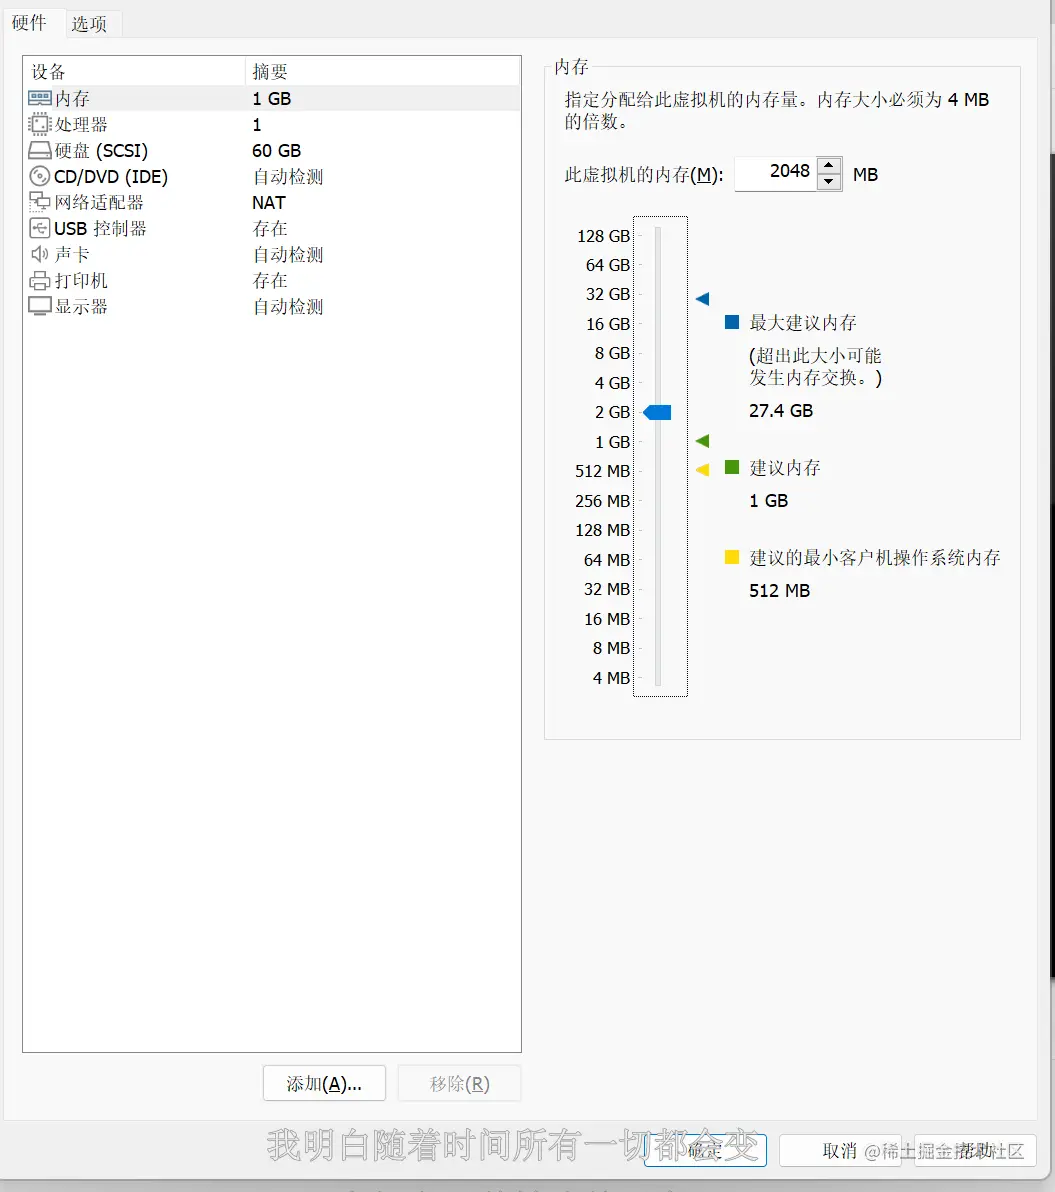The image size is (1055, 1192).
Task: Click the CD/DVD (IDE) 自动检测 summary
Action: (x=288, y=177)
